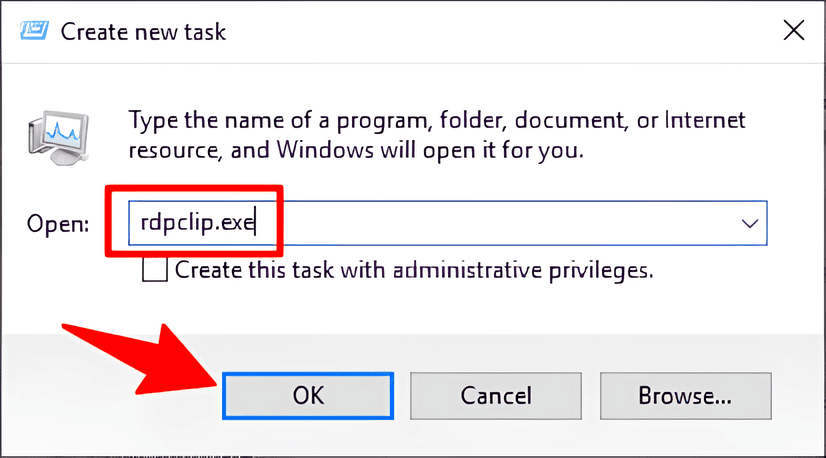
Task: Place cursor in rdpclip.exe text
Action: click(x=192, y=222)
